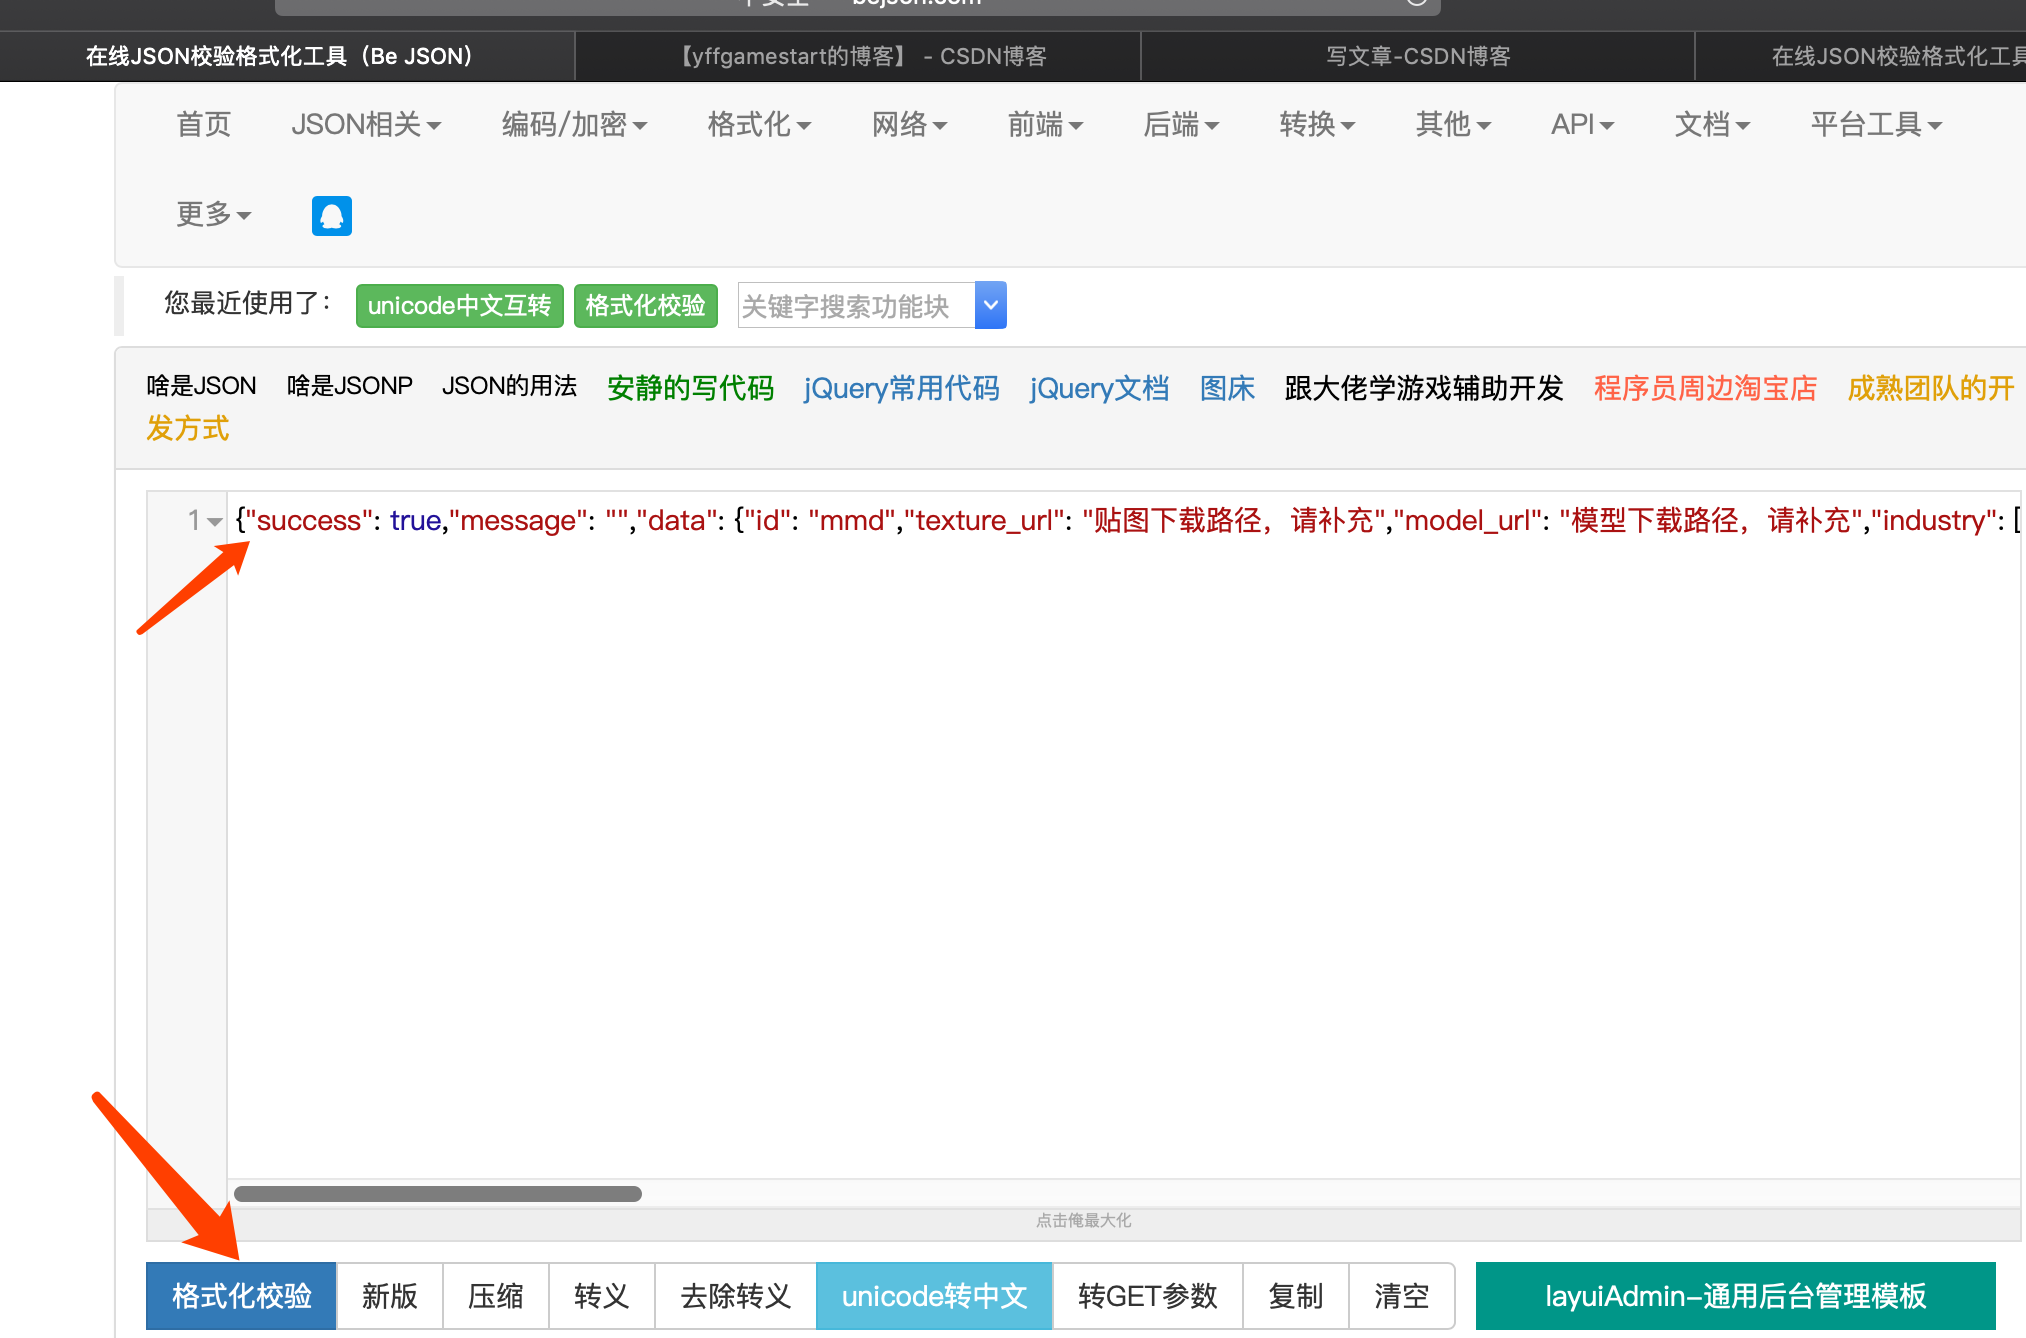Open the 编码/加密 dropdown menu

tap(574, 125)
